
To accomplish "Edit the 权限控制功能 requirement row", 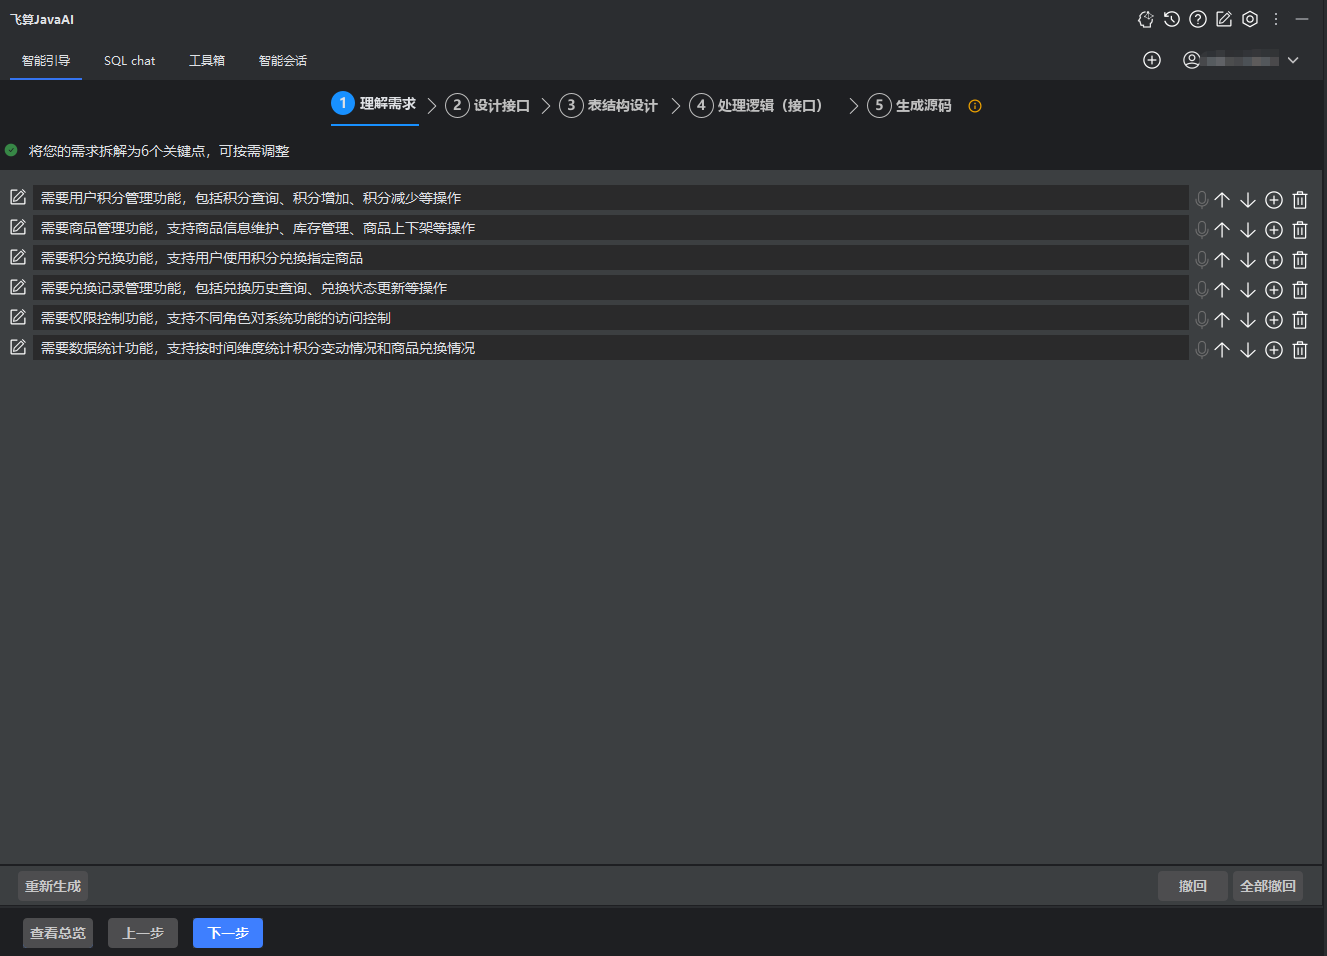I will coord(18,317).
